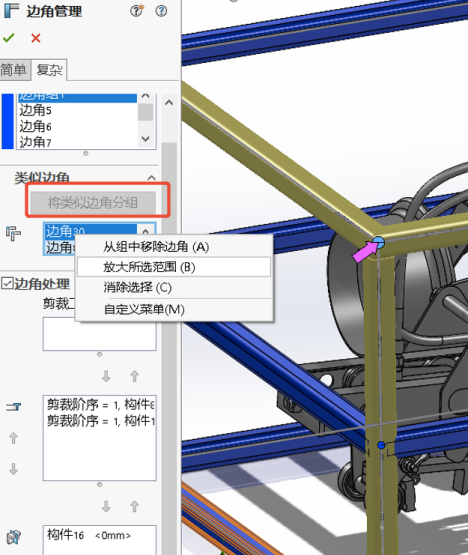The height and width of the screenshot is (555, 468).
Task: Click the similar corners group icon
Action: (x=13, y=233)
